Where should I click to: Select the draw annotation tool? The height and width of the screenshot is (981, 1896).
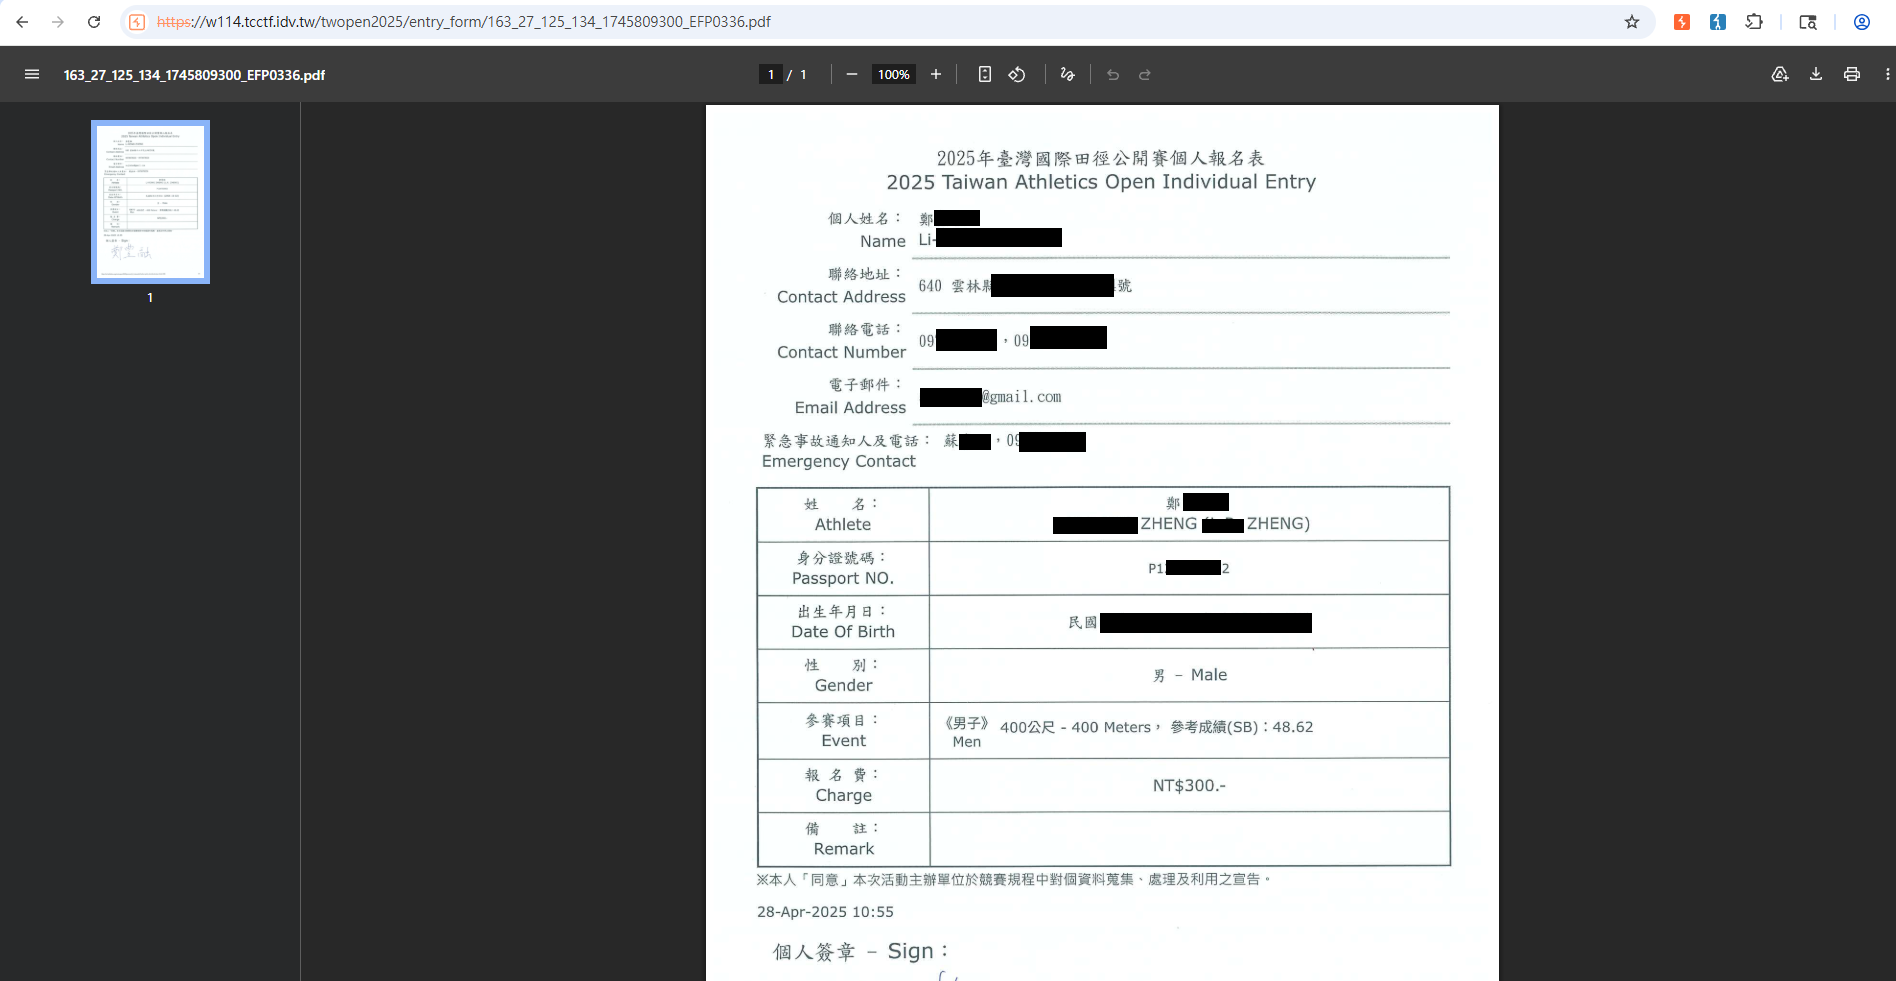tap(1068, 74)
